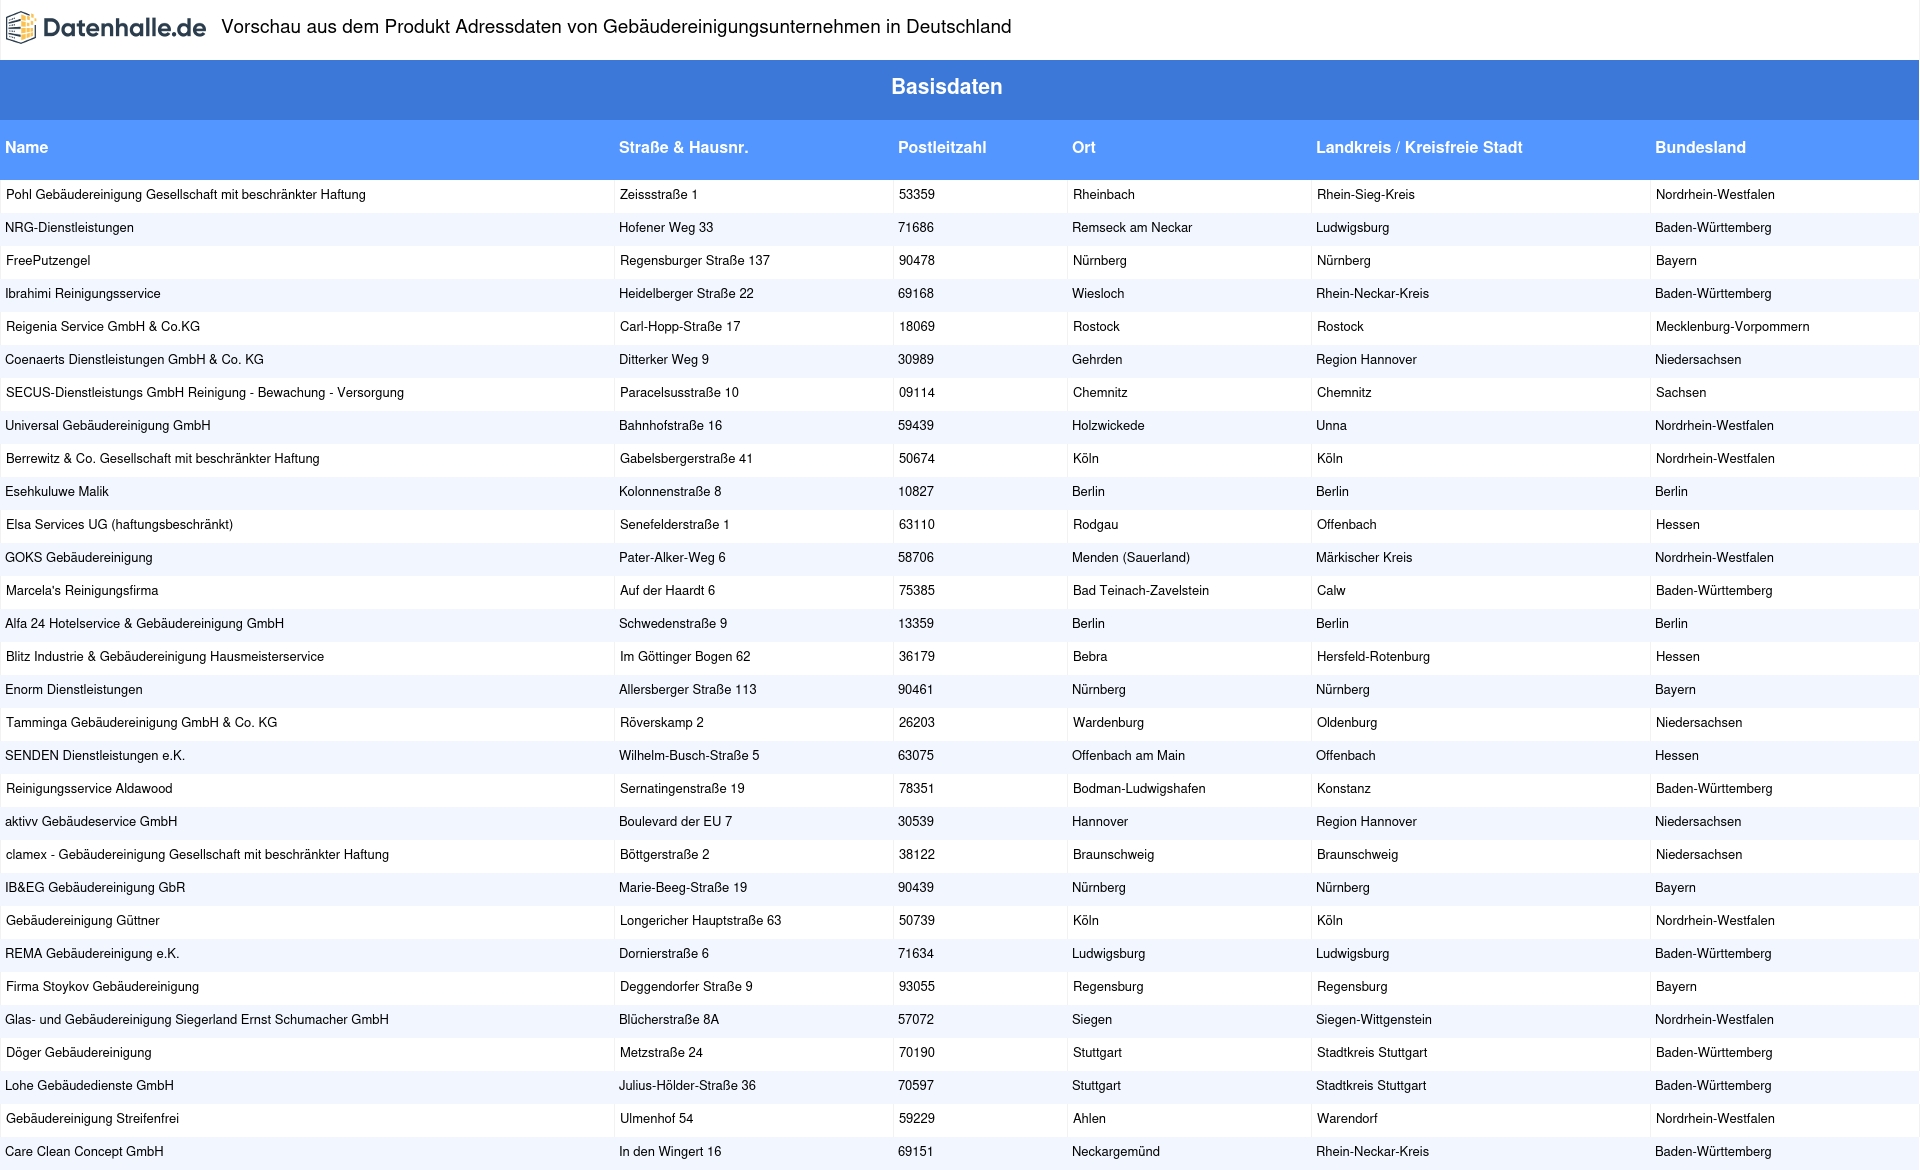
Task: Click the Name column header
Action: pos(27,147)
